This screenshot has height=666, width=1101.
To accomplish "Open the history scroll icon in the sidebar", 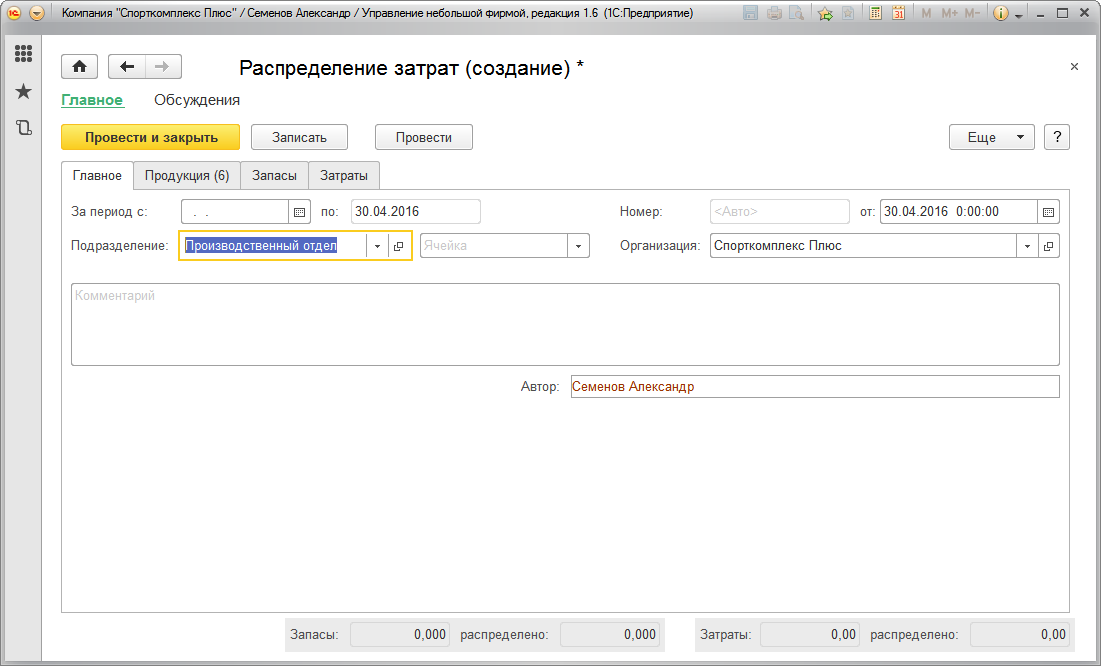I will 23,128.
